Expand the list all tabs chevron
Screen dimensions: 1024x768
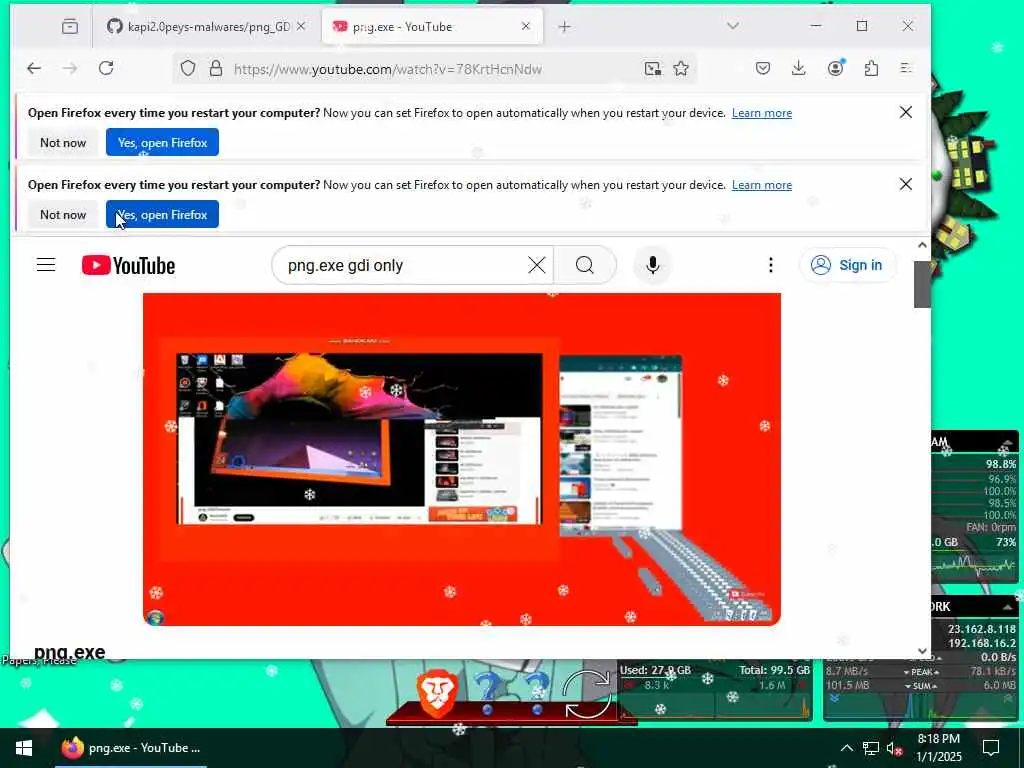point(733,26)
